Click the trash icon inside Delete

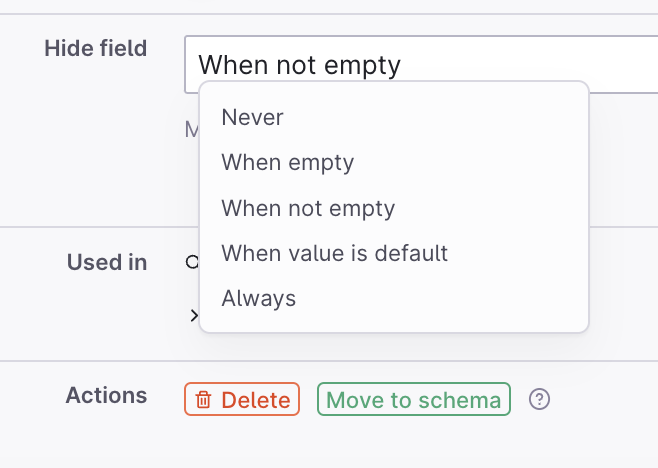click(203, 400)
